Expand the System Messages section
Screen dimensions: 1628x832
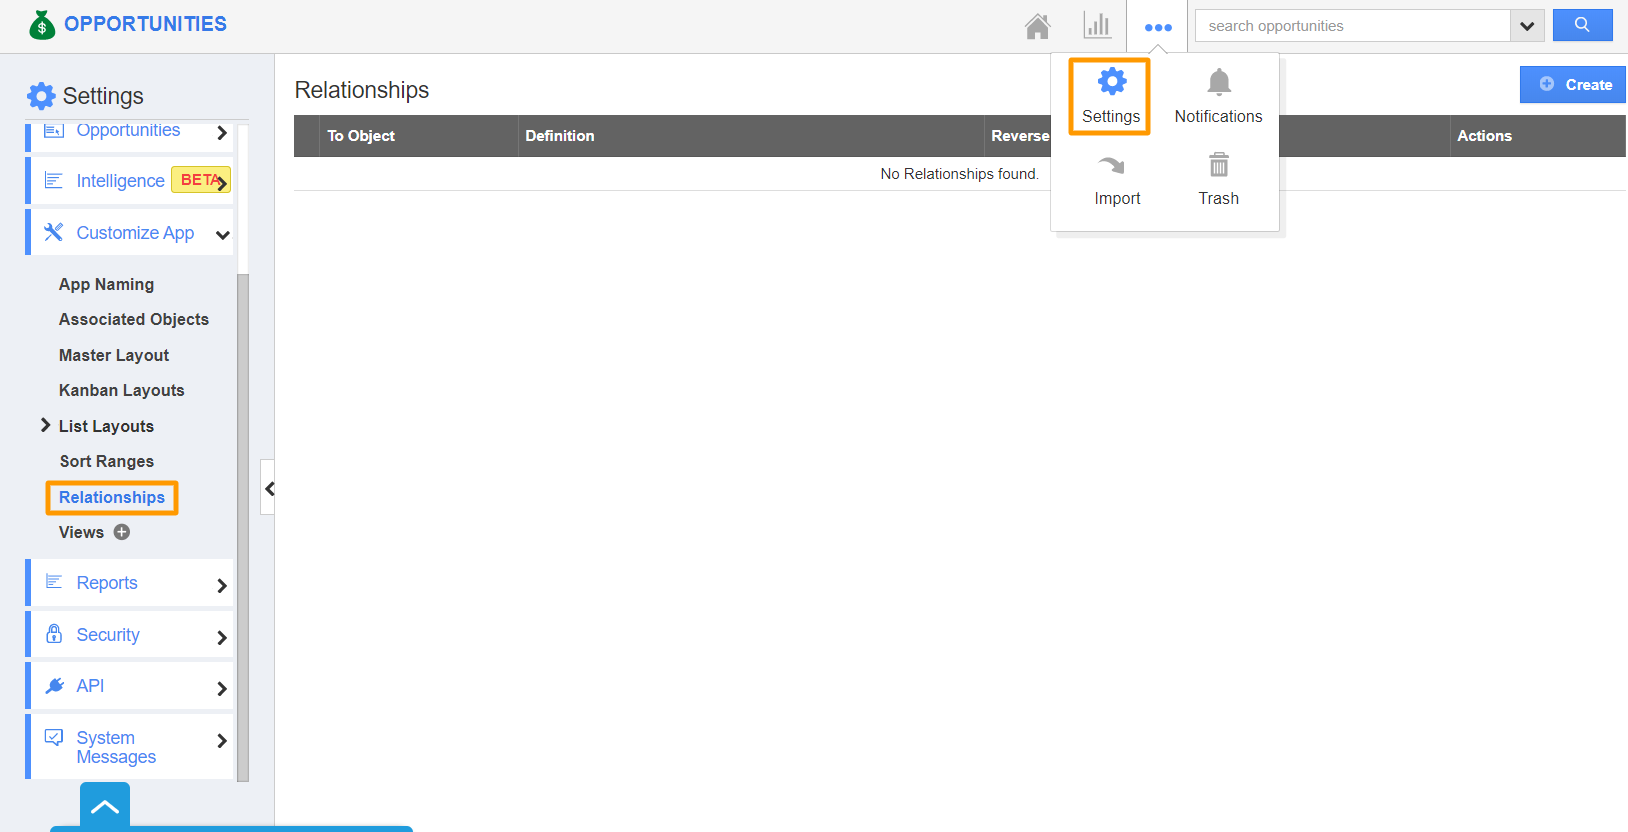pyautogui.click(x=130, y=747)
